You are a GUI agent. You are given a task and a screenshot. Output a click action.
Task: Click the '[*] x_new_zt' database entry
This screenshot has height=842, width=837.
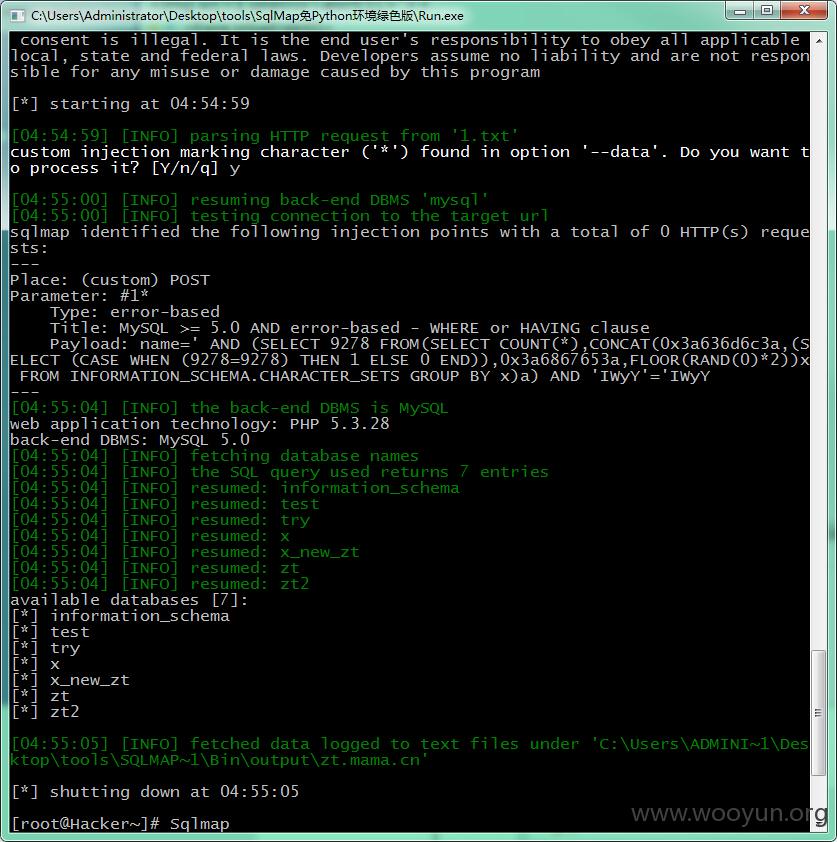click(70, 680)
